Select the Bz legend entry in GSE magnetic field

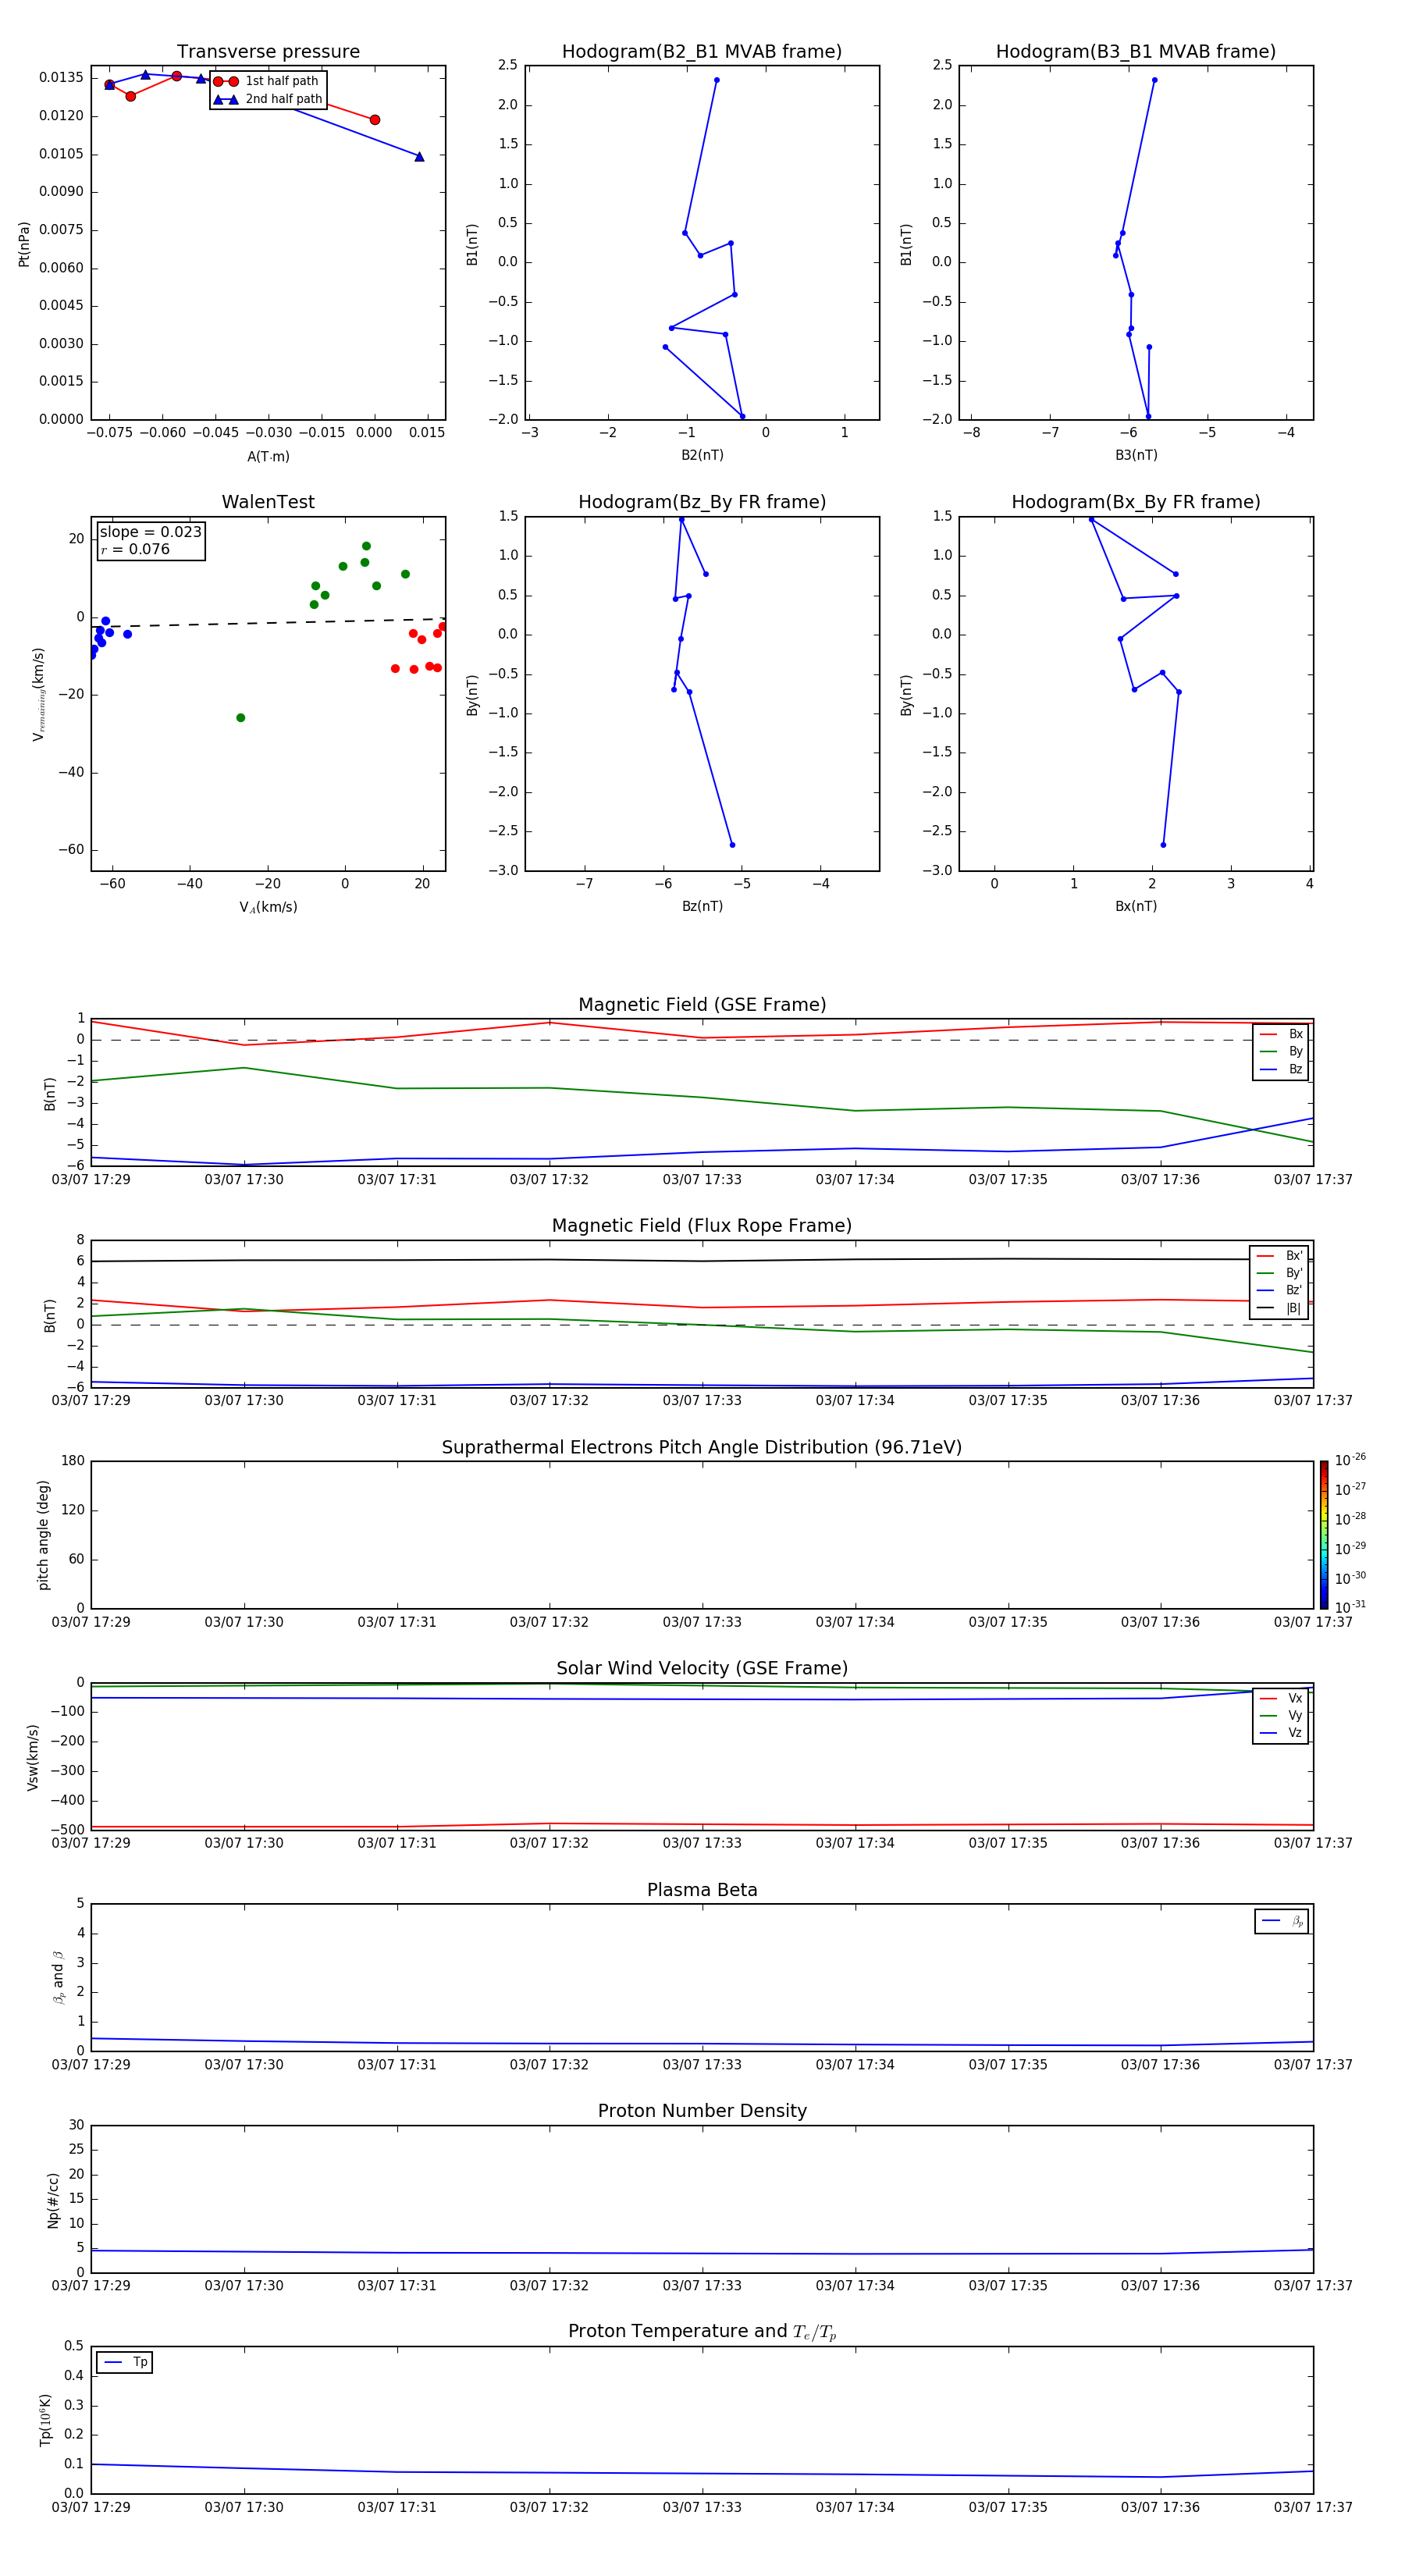(x=1281, y=1069)
